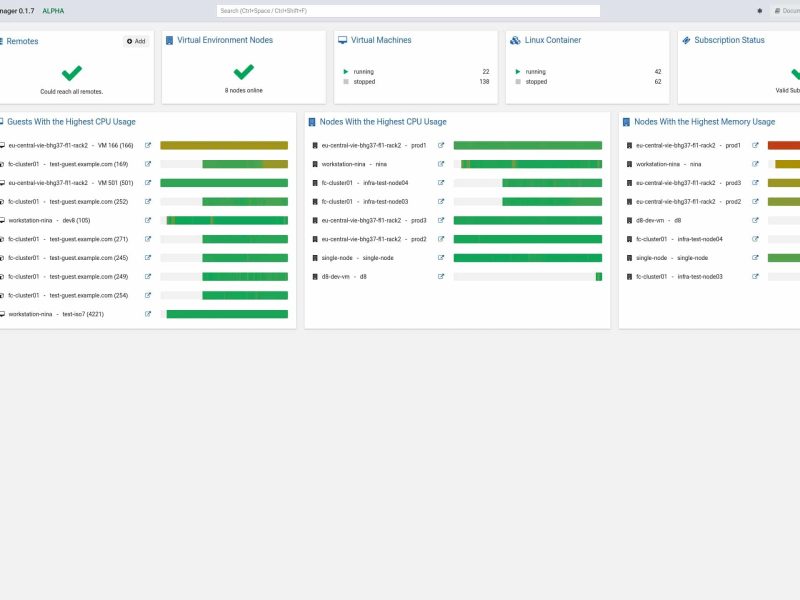The height and width of the screenshot is (600, 800).
Task: Open external link for VM 166 guest
Action: 148,145
